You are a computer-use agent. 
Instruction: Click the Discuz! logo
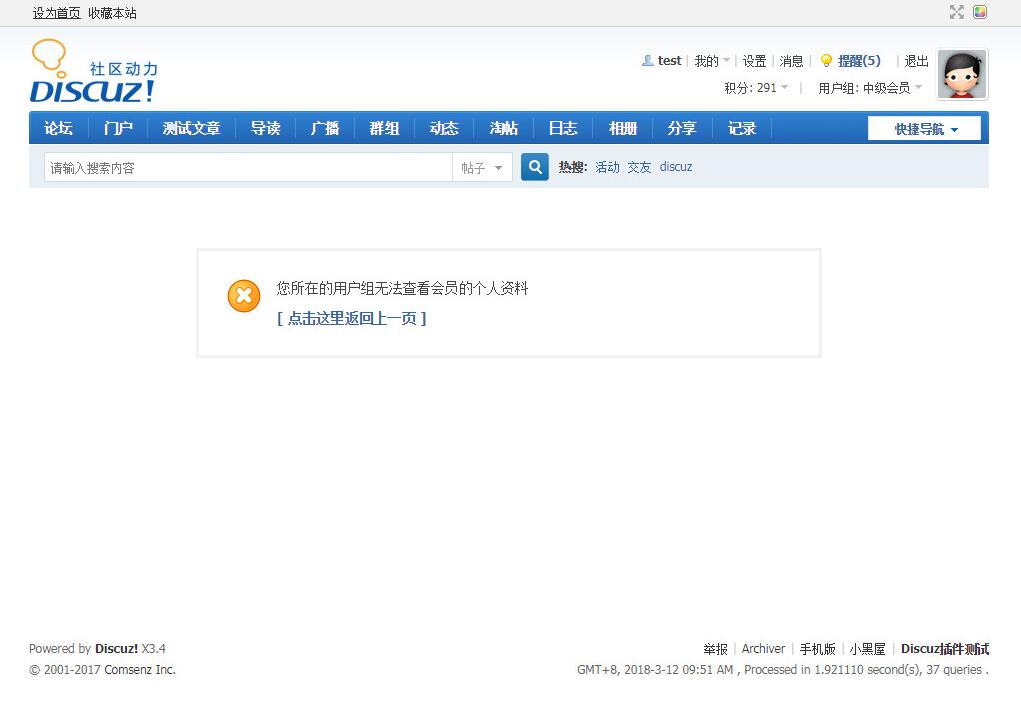[93, 71]
